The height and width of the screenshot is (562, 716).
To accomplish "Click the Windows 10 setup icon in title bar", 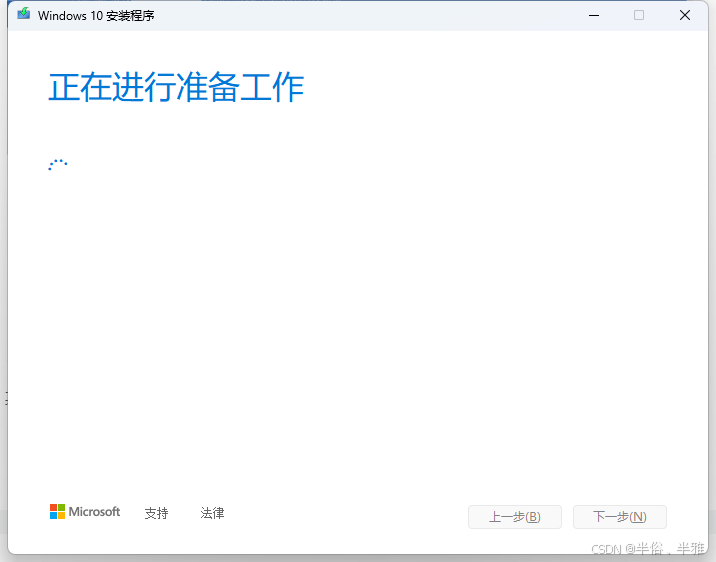I will [24, 14].
